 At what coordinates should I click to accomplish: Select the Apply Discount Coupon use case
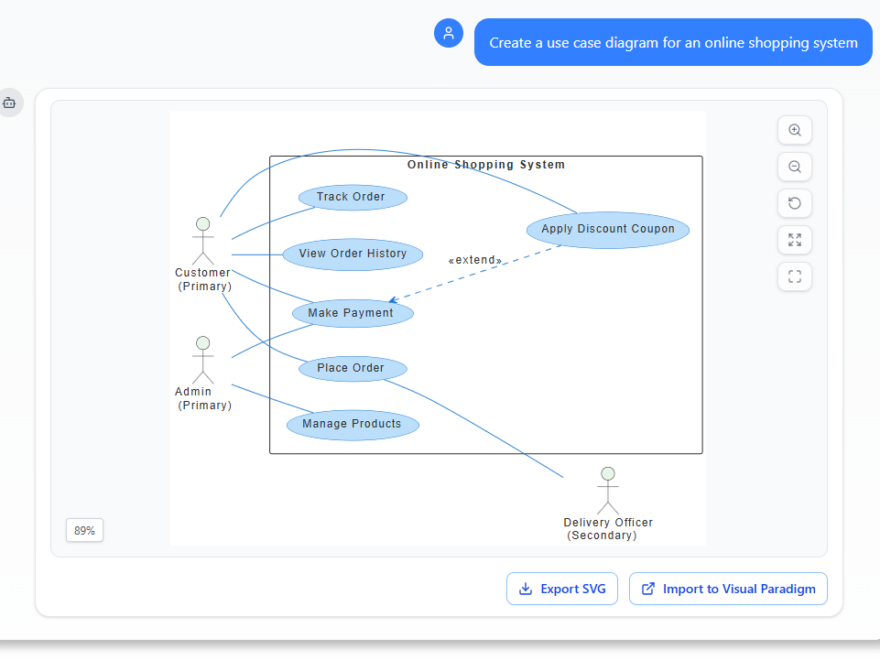(607, 229)
